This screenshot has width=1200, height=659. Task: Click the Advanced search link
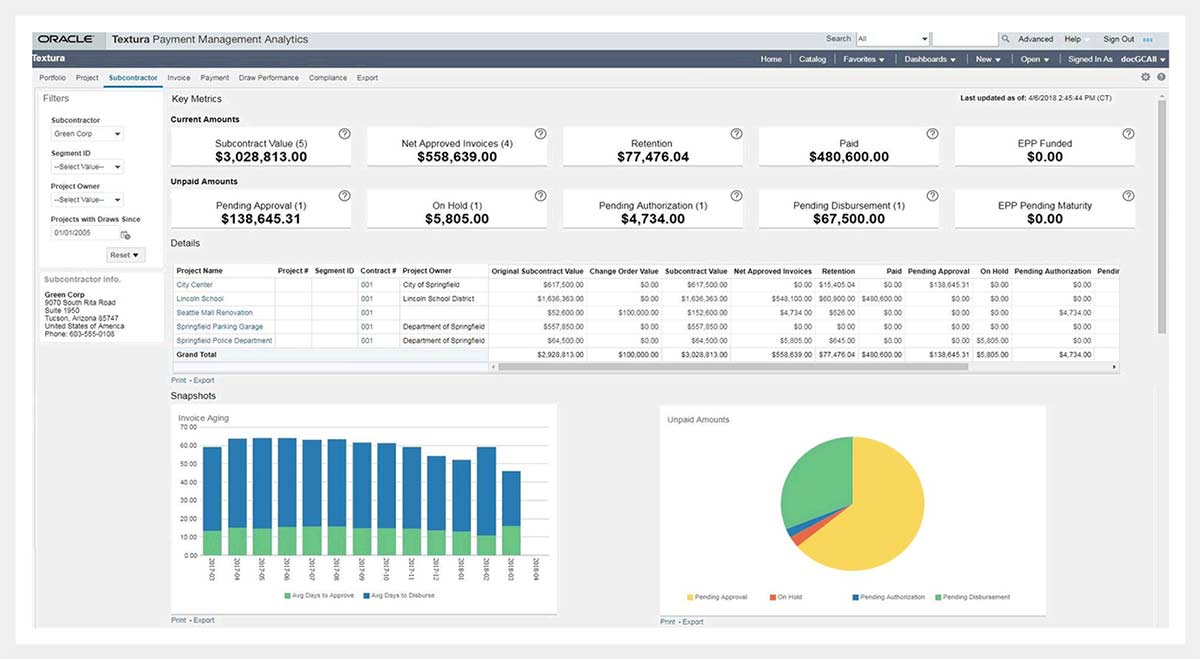click(x=1035, y=39)
